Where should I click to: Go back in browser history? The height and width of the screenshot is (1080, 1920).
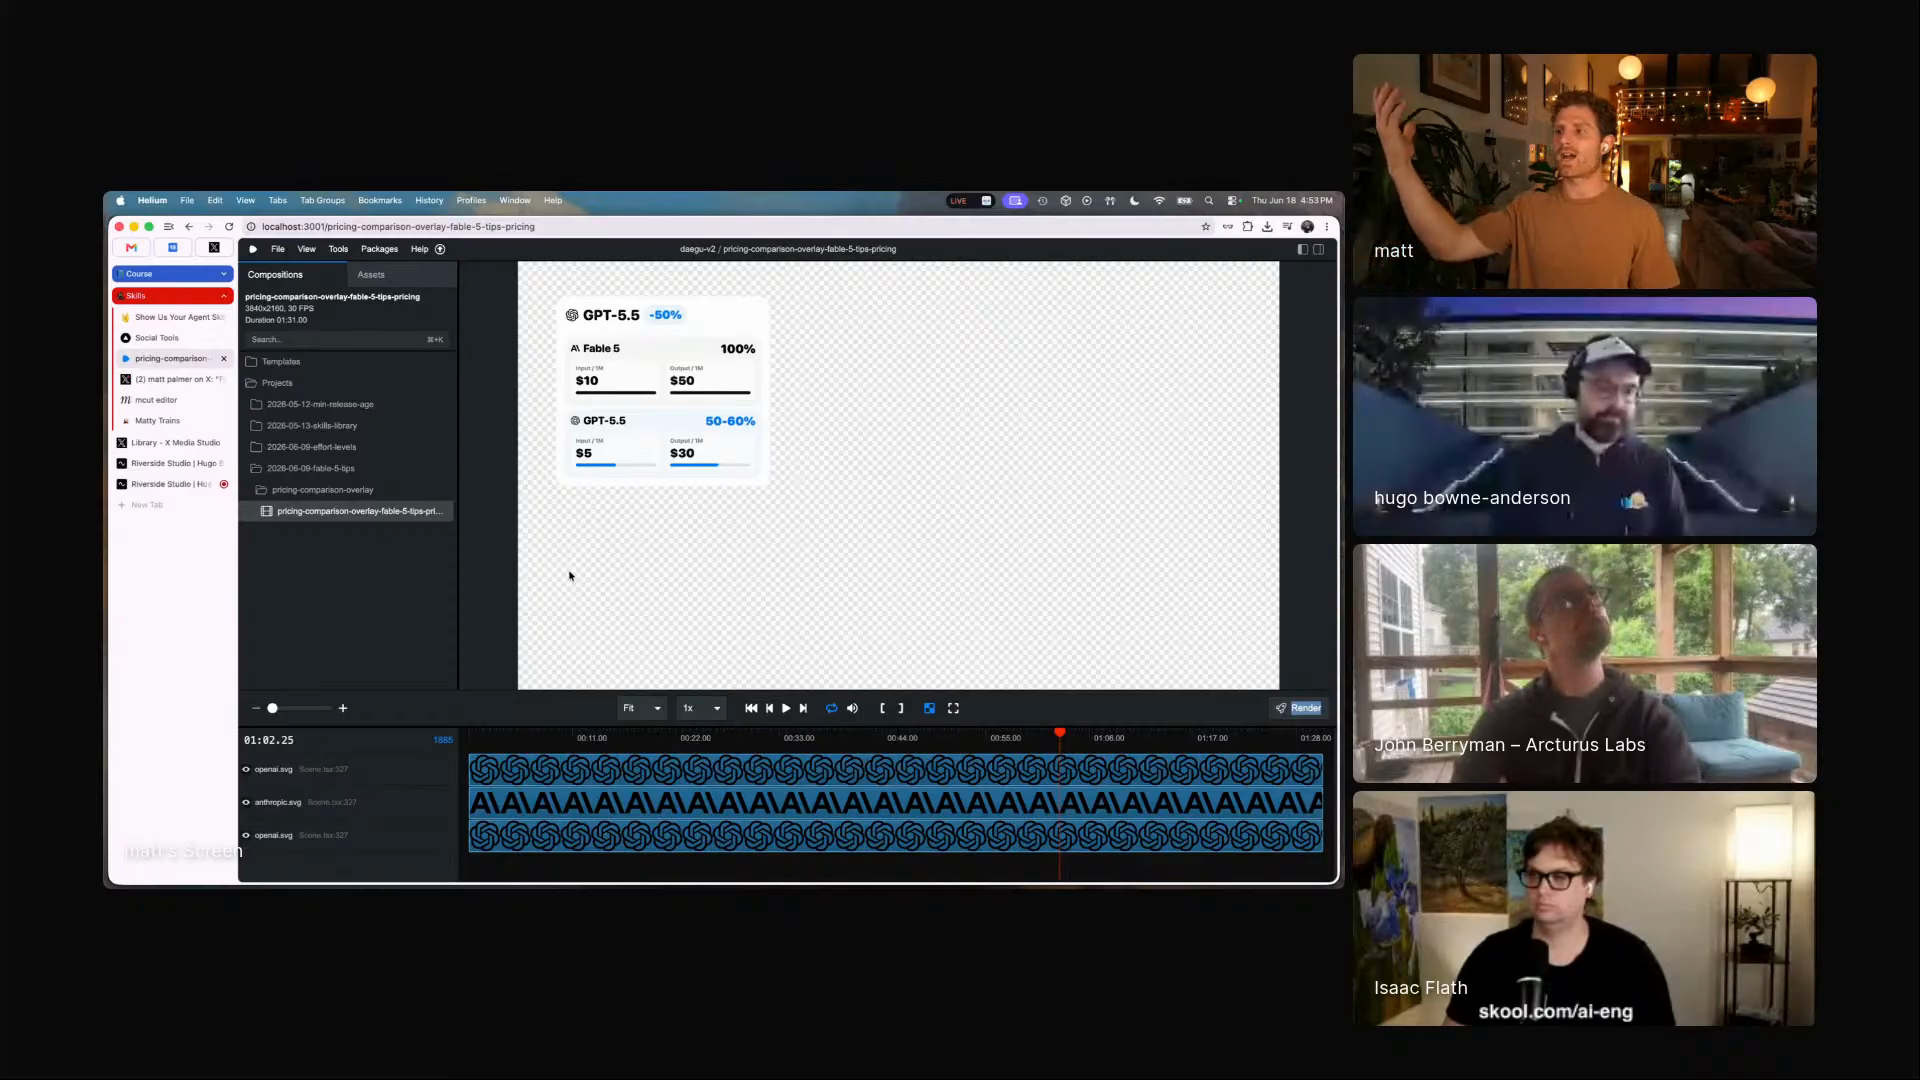coord(189,227)
